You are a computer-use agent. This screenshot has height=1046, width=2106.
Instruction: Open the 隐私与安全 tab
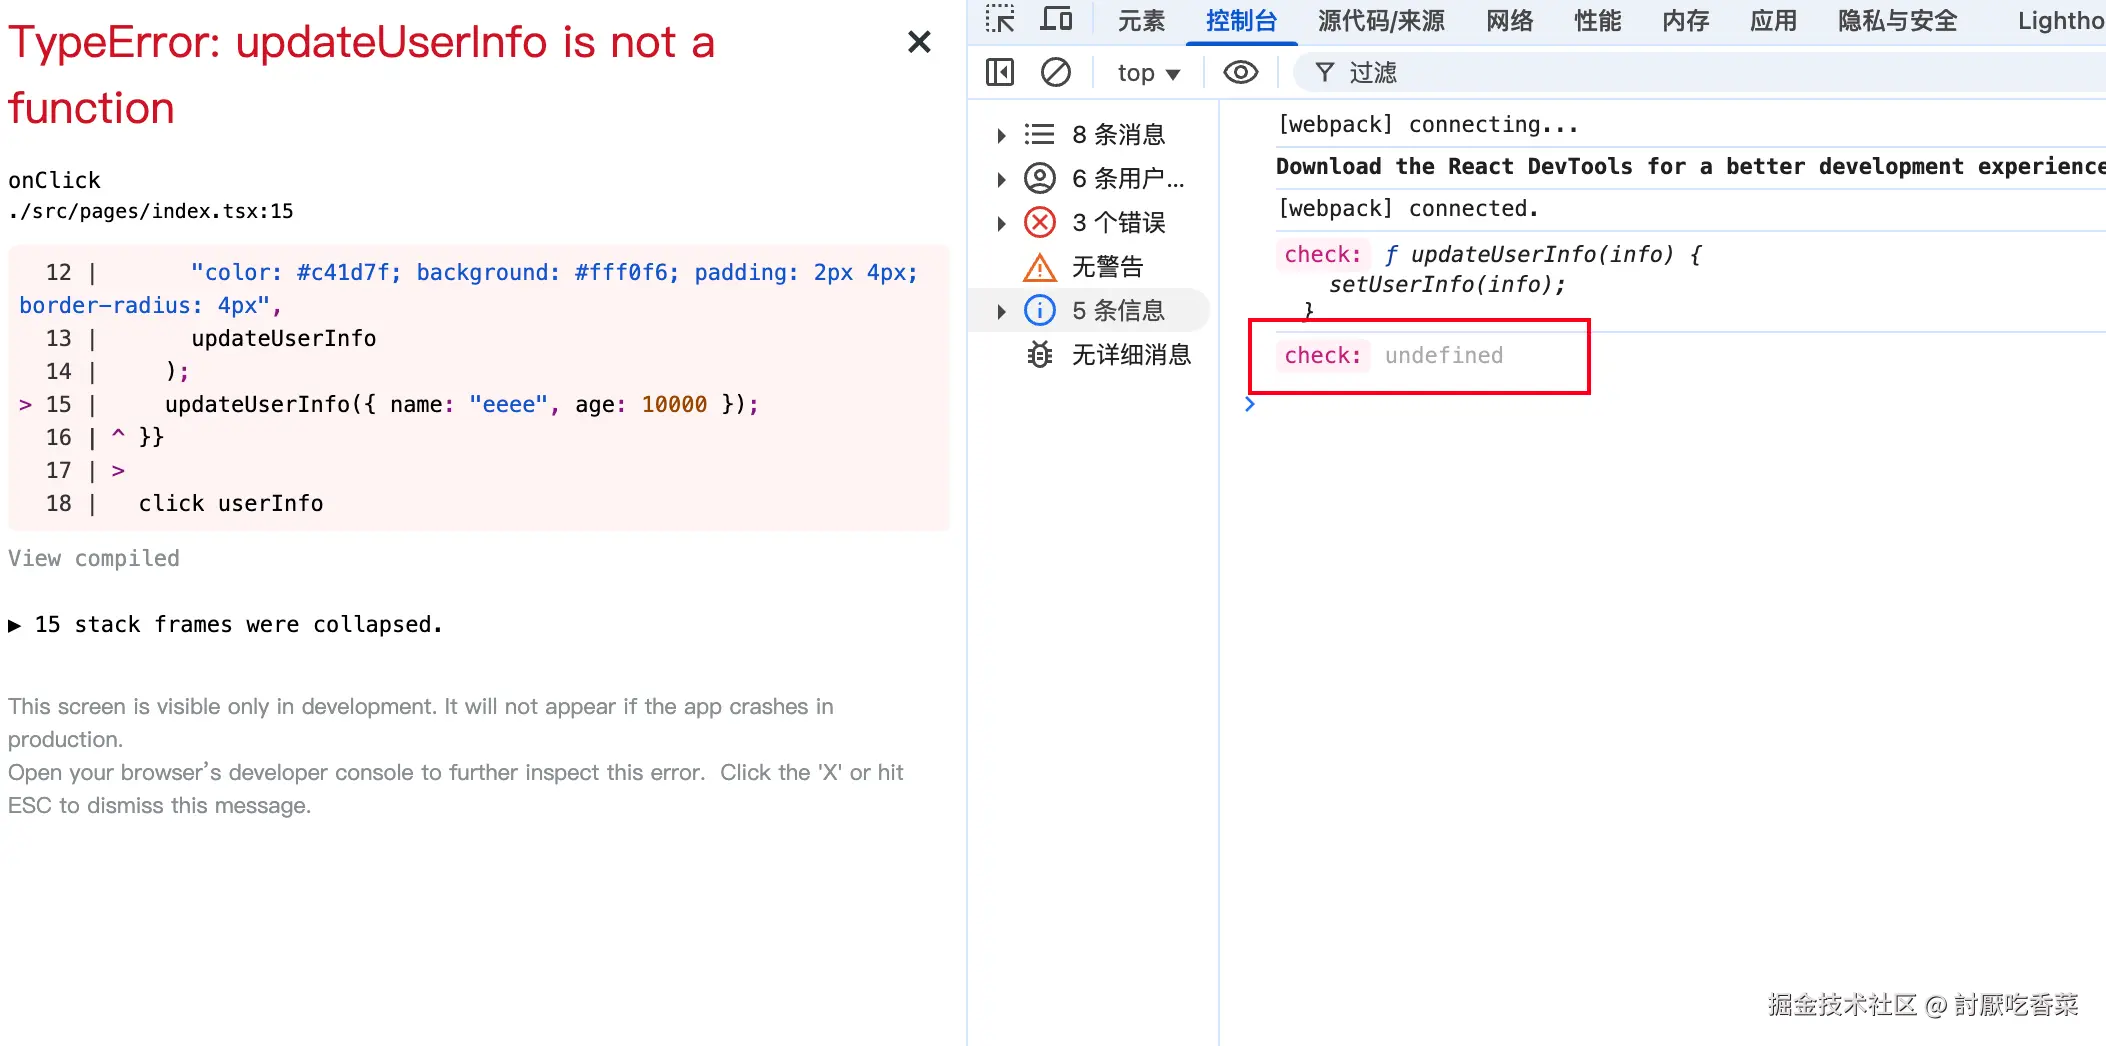(1897, 20)
